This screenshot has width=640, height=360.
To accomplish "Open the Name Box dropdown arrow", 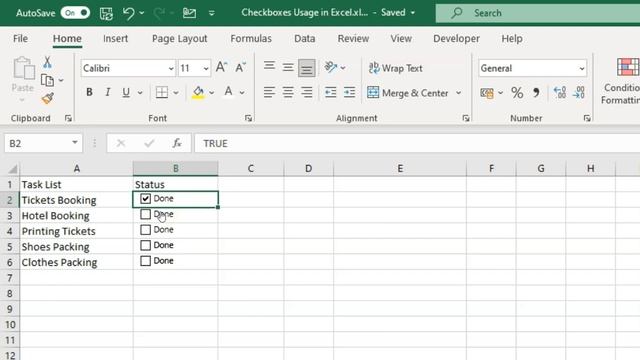I will 75,143.
